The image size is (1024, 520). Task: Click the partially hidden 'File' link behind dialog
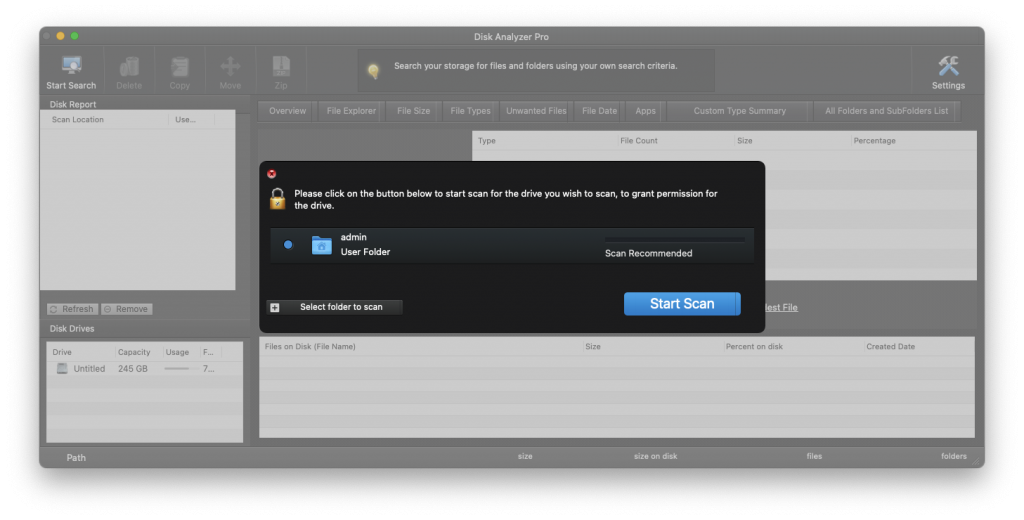pyautogui.click(x=781, y=308)
